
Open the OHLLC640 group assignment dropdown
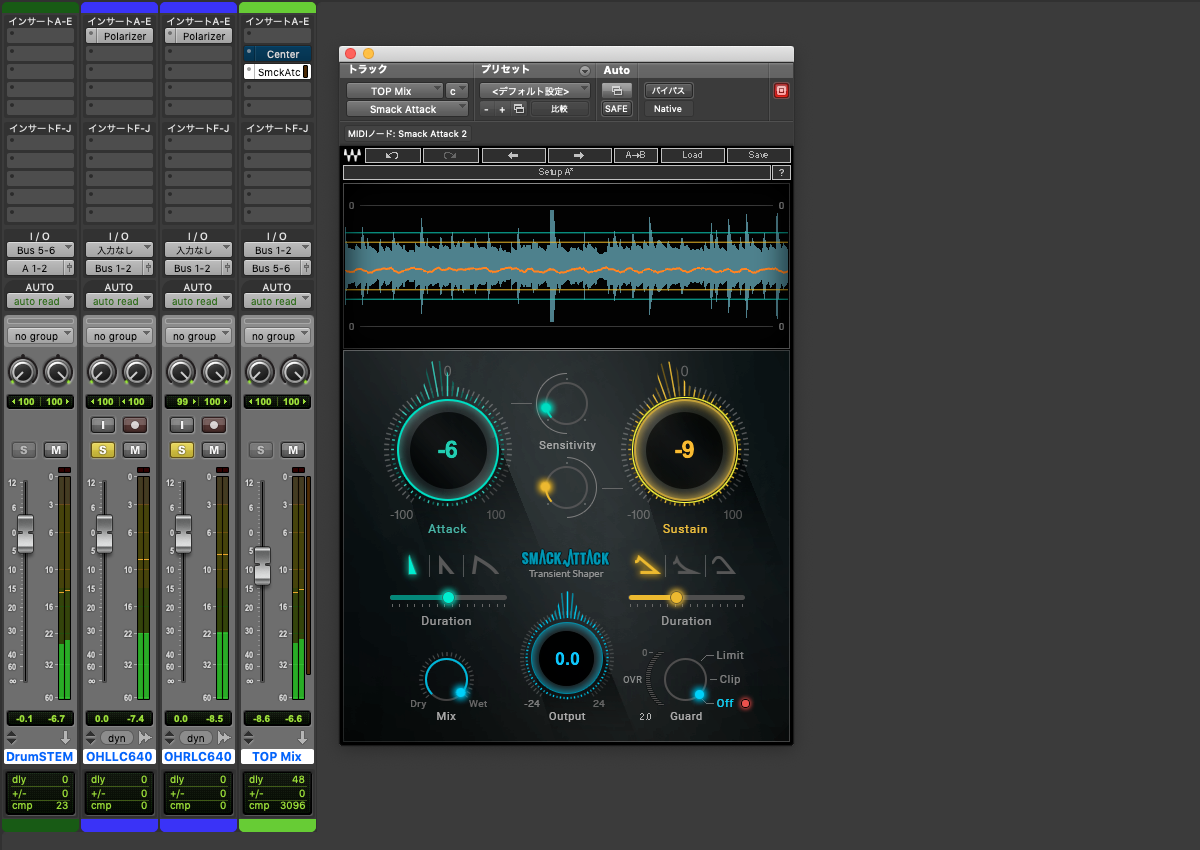[x=120, y=336]
